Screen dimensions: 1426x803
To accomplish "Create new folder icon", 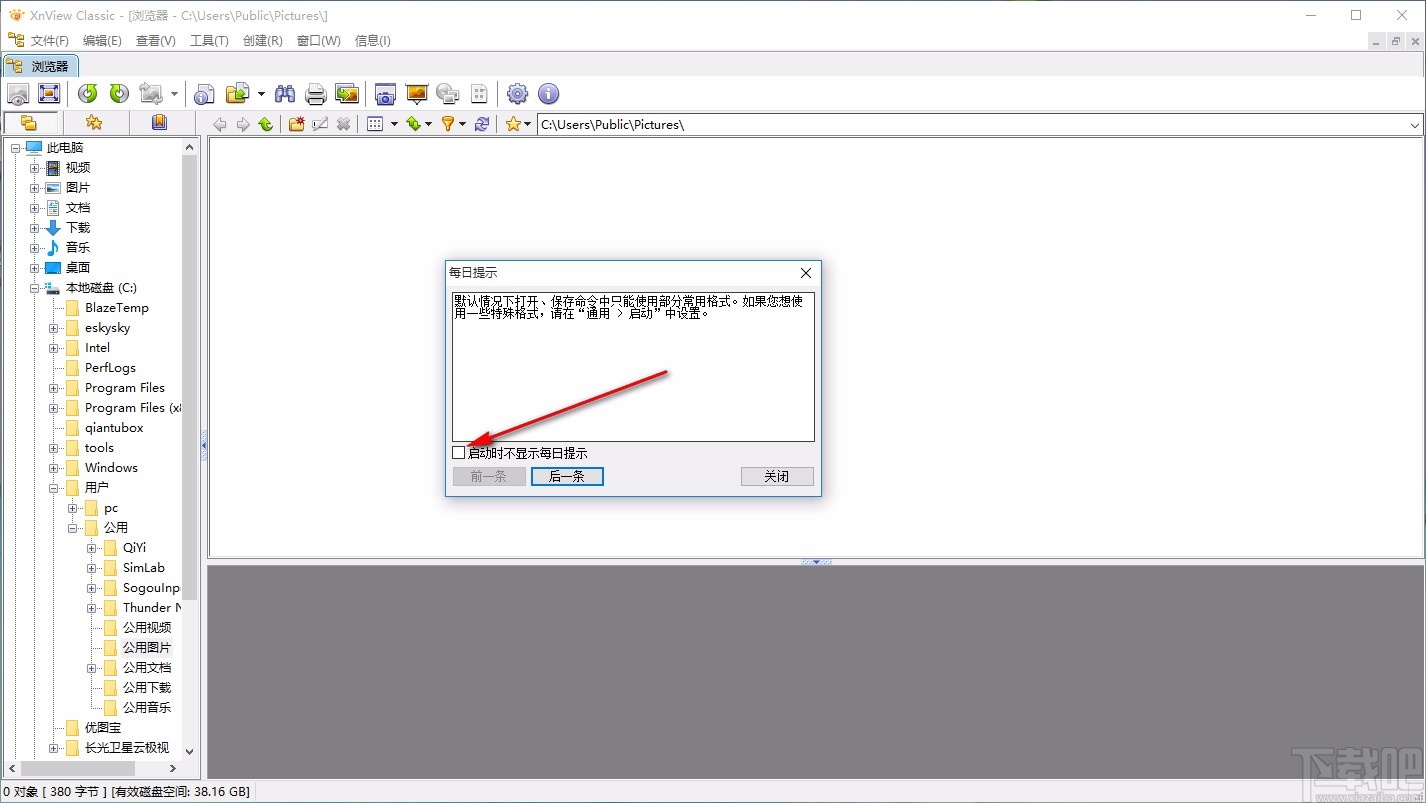I will click(297, 124).
